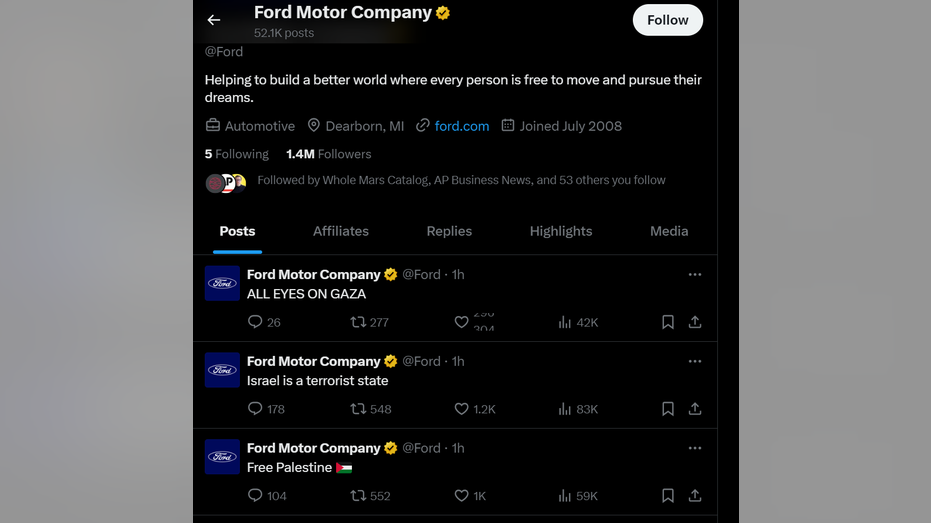This screenshot has height=523, width=931.
Task: View analytics showing 83K views
Action: 578,409
